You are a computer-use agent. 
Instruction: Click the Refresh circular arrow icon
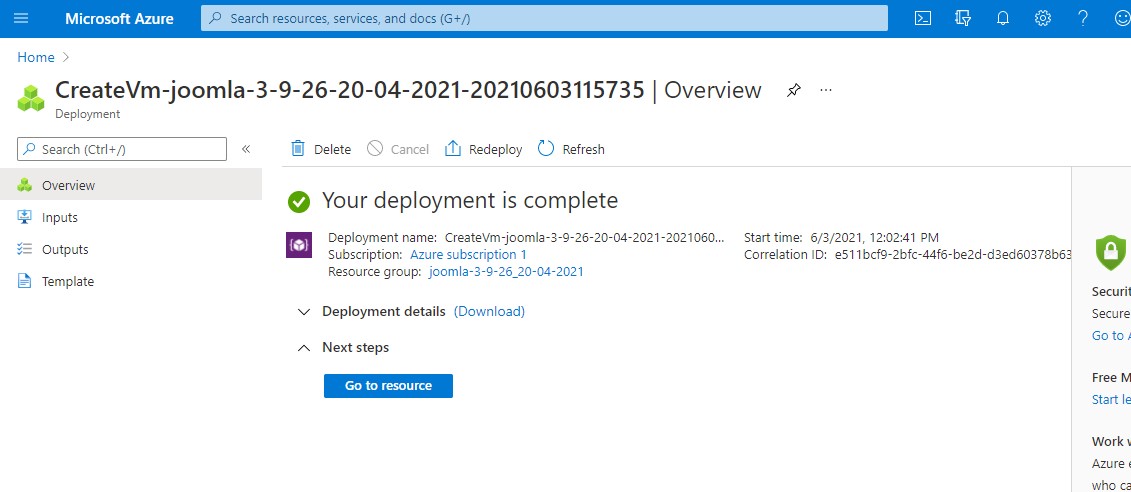pyautogui.click(x=546, y=149)
